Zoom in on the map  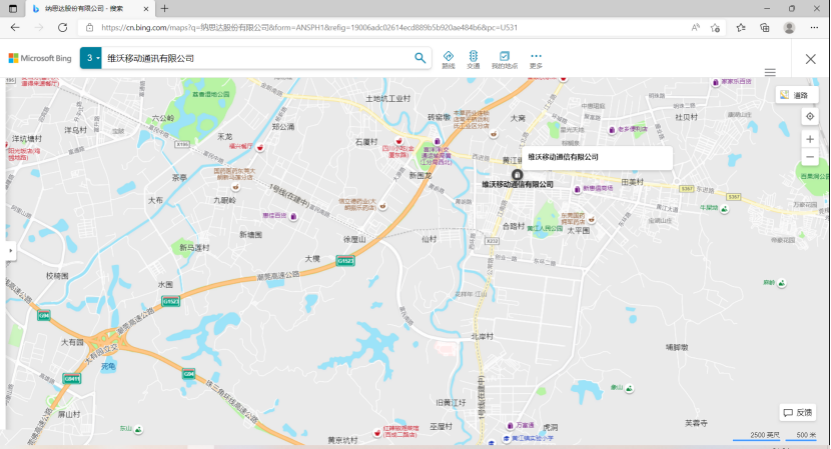coord(810,139)
